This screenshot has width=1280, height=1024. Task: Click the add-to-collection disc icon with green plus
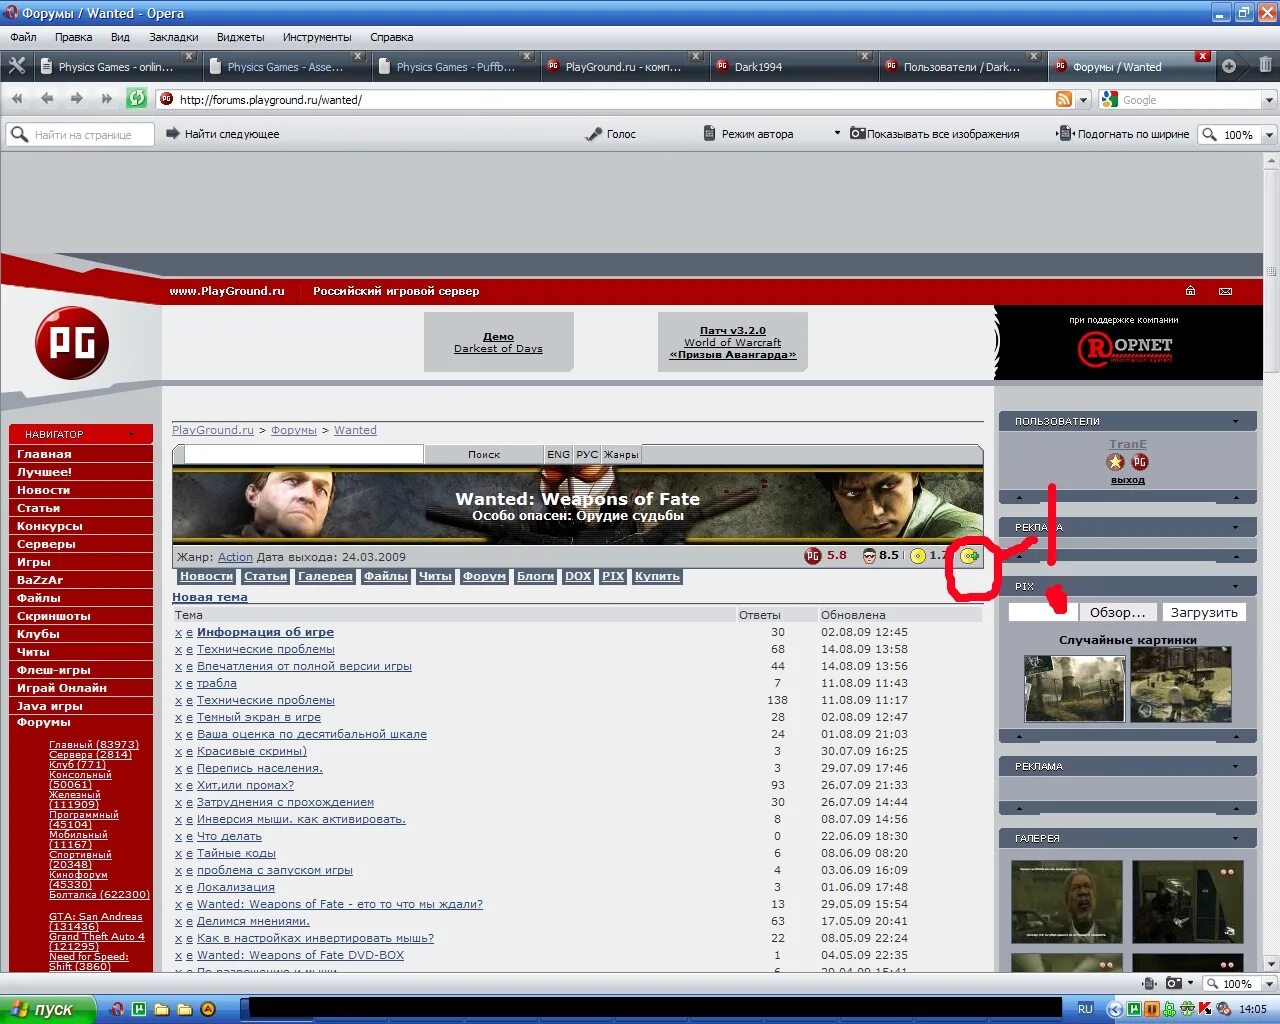[x=969, y=556]
